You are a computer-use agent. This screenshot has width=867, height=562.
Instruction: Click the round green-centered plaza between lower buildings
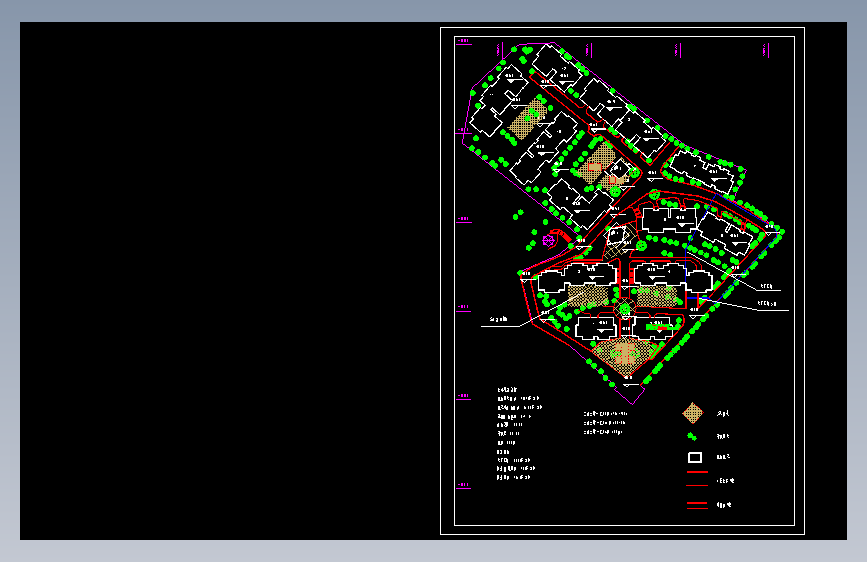tap(625, 309)
